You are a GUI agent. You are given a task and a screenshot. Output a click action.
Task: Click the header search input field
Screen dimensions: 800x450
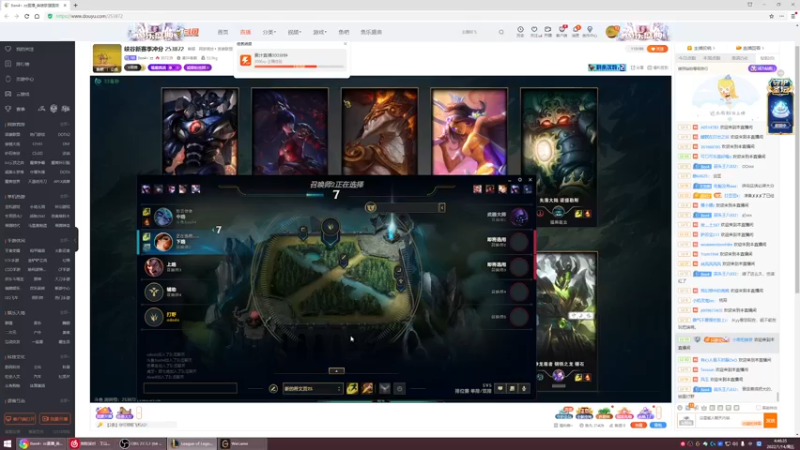[x=477, y=32]
